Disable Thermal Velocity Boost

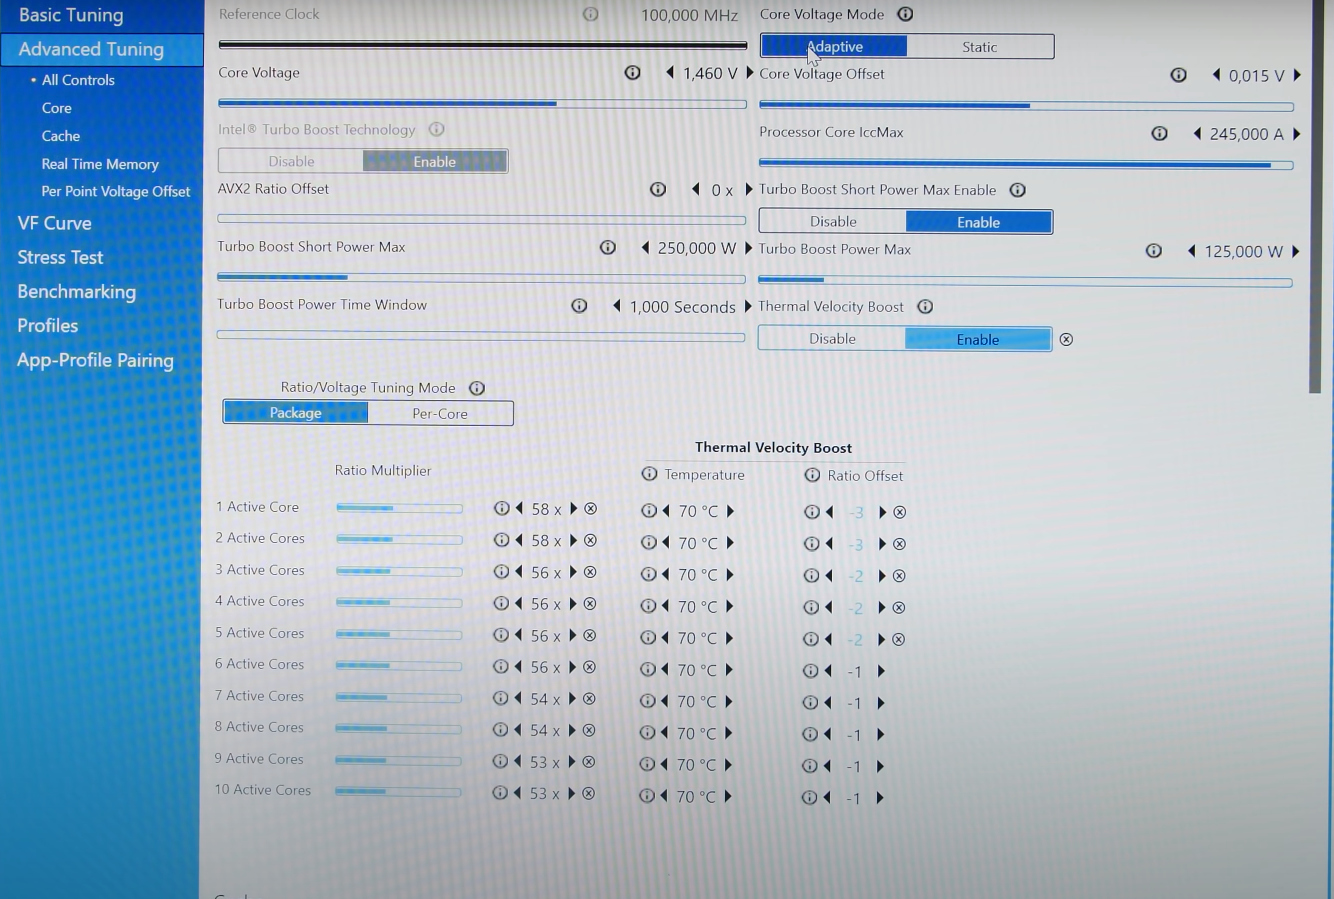(x=832, y=339)
